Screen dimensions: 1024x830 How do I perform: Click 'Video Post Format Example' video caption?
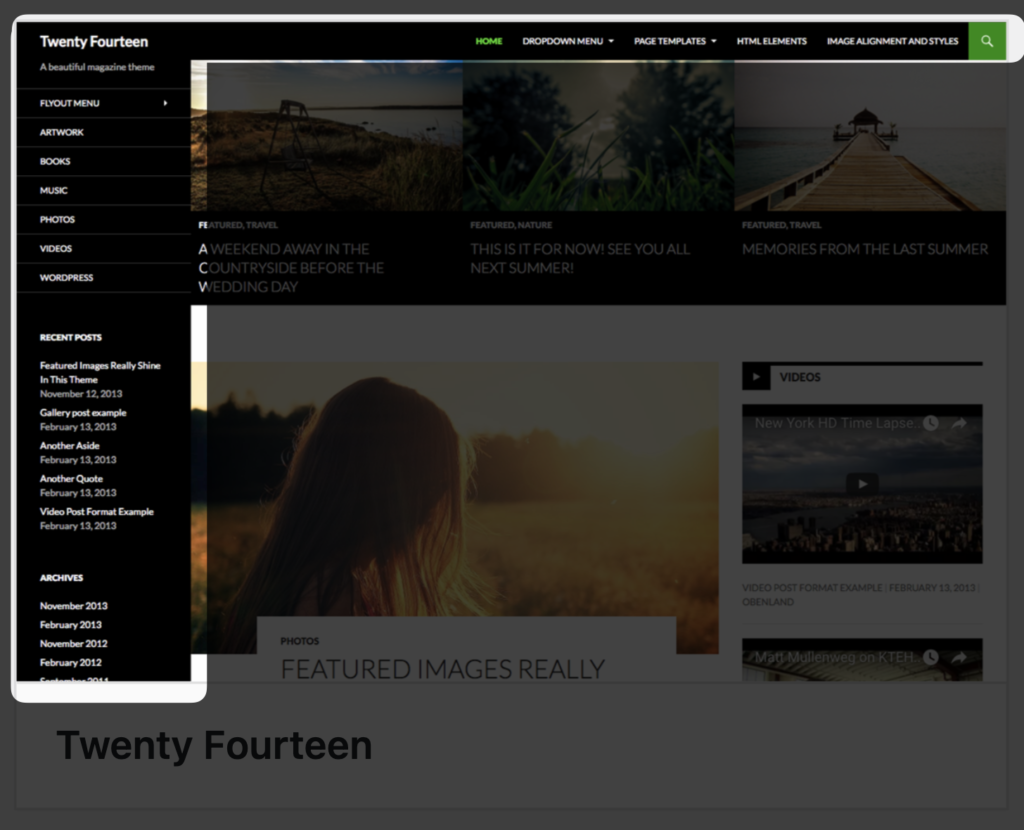(x=812, y=588)
